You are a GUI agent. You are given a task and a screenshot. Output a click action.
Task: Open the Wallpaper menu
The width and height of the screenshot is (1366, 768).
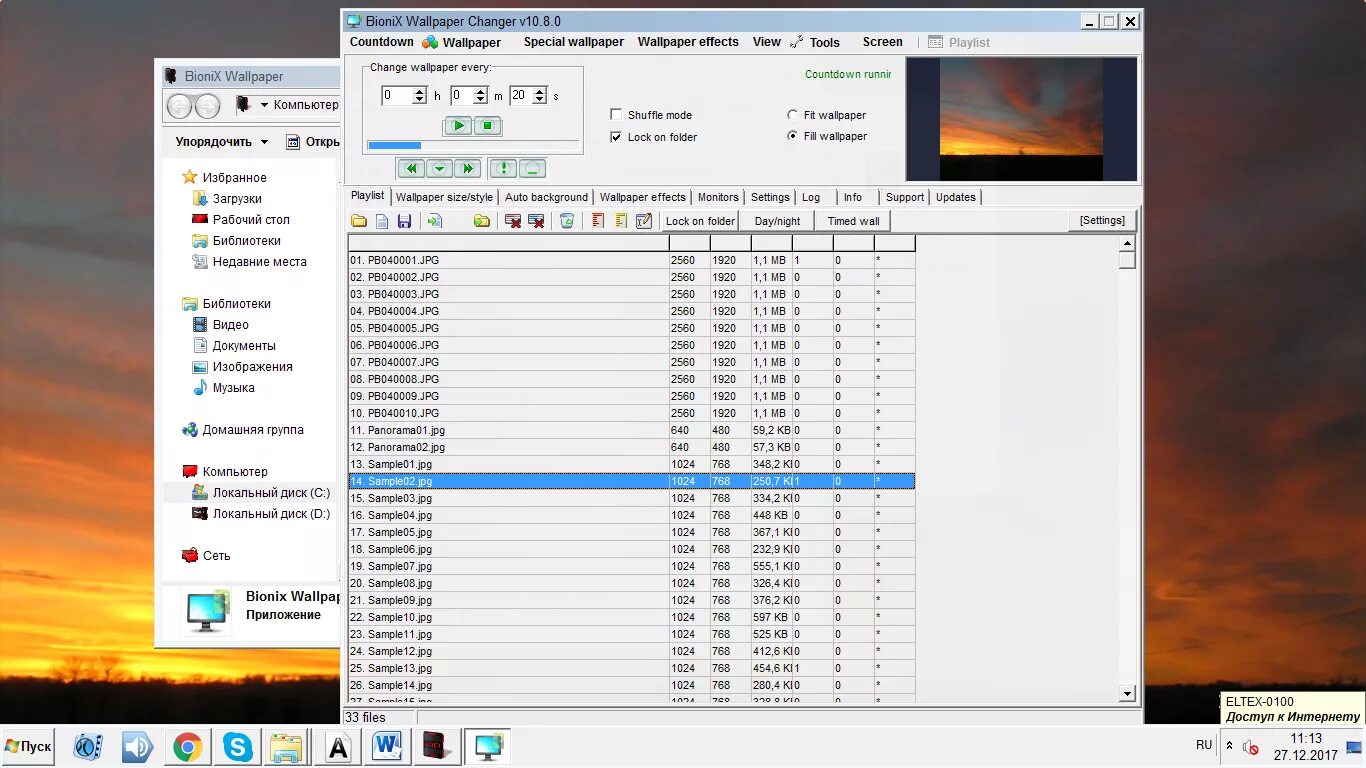coord(460,42)
